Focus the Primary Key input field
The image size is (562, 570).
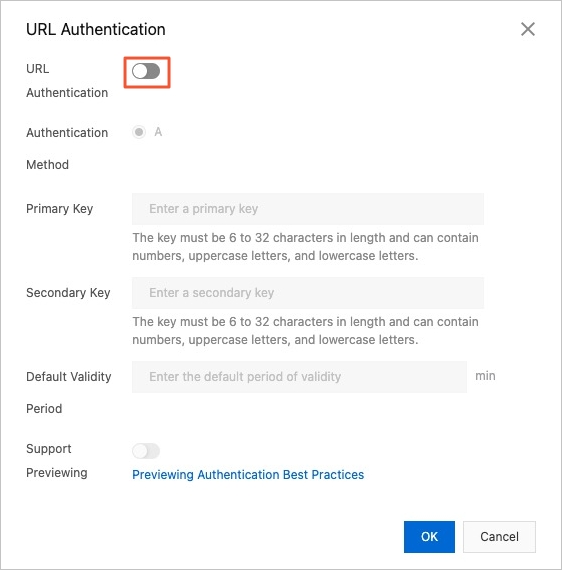point(308,209)
